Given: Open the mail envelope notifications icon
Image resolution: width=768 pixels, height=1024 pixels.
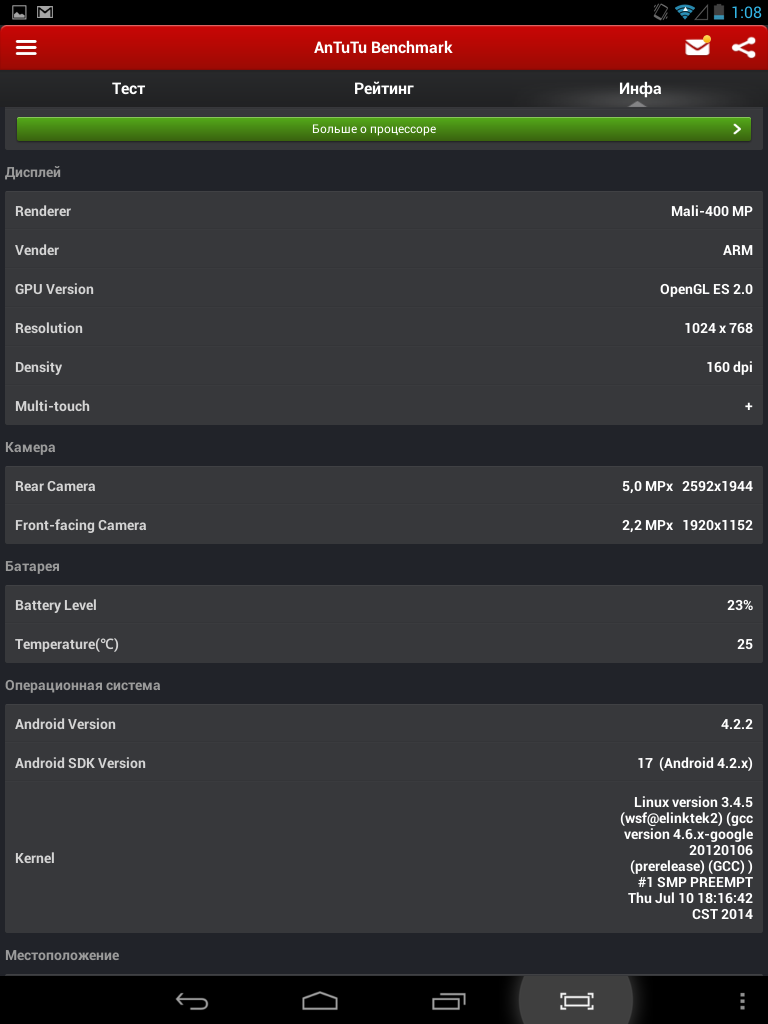Looking at the screenshot, I should pos(697,47).
